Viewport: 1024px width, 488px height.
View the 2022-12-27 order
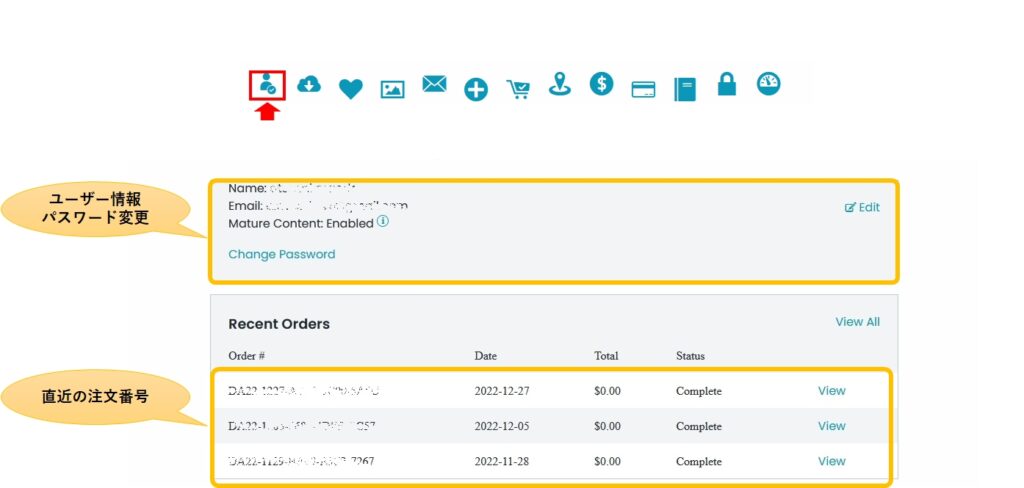pyautogui.click(x=831, y=391)
